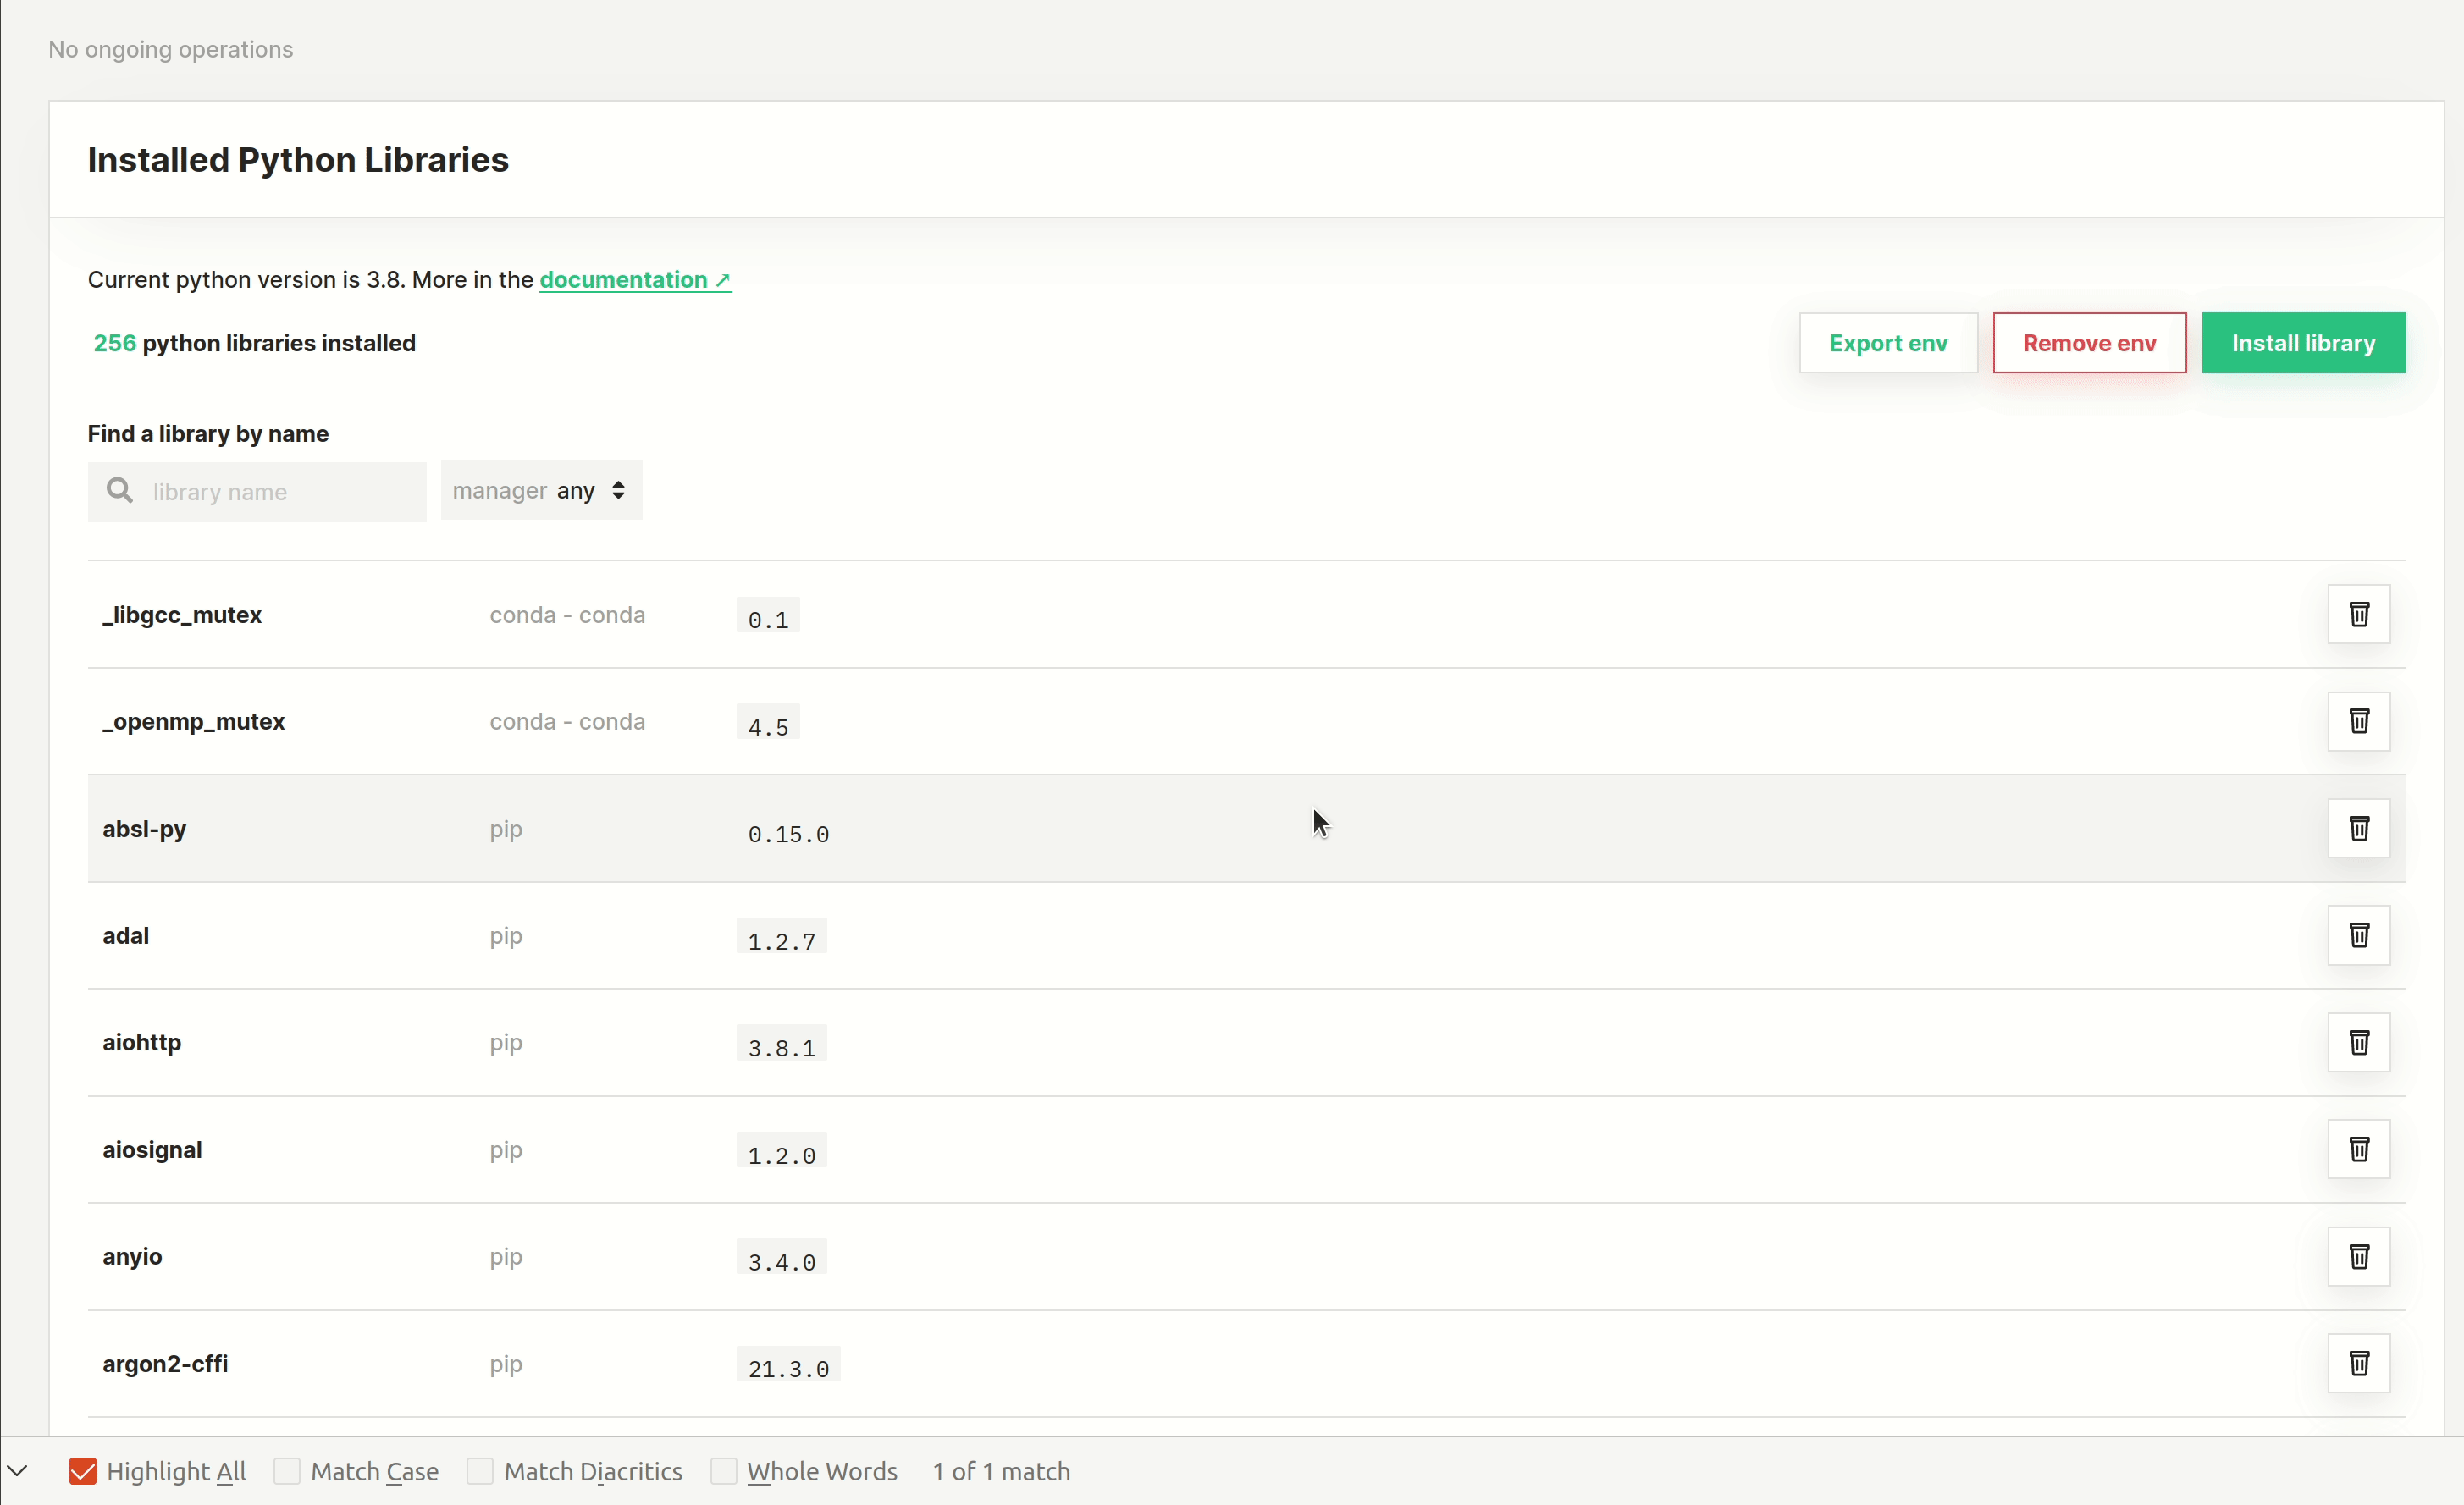
Task: Click version 21.3.0 value
Action: 788,1369
